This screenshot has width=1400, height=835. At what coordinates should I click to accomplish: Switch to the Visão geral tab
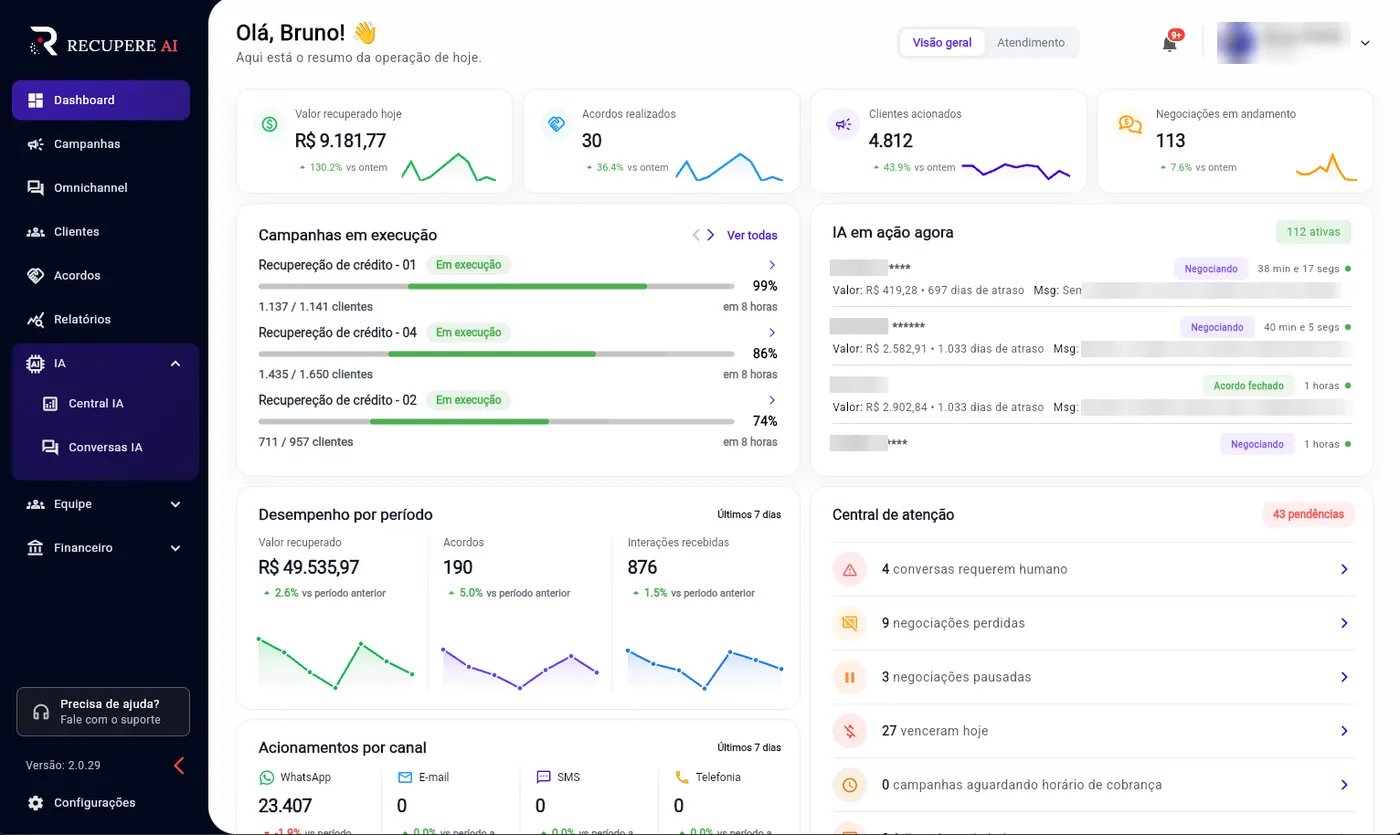click(942, 43)
